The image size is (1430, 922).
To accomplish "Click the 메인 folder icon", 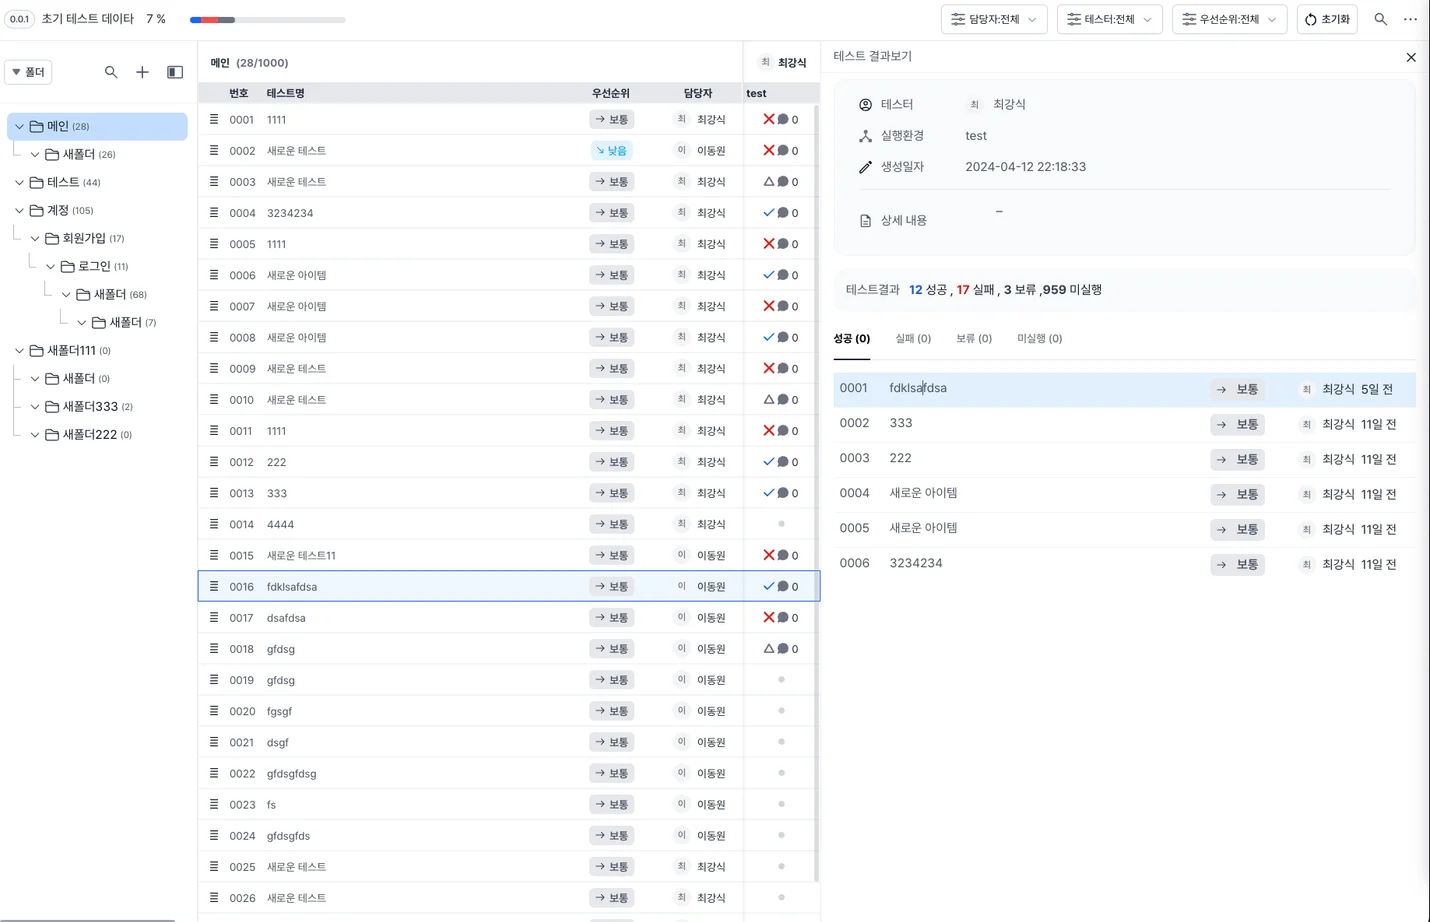I will [x=36, y=126].
